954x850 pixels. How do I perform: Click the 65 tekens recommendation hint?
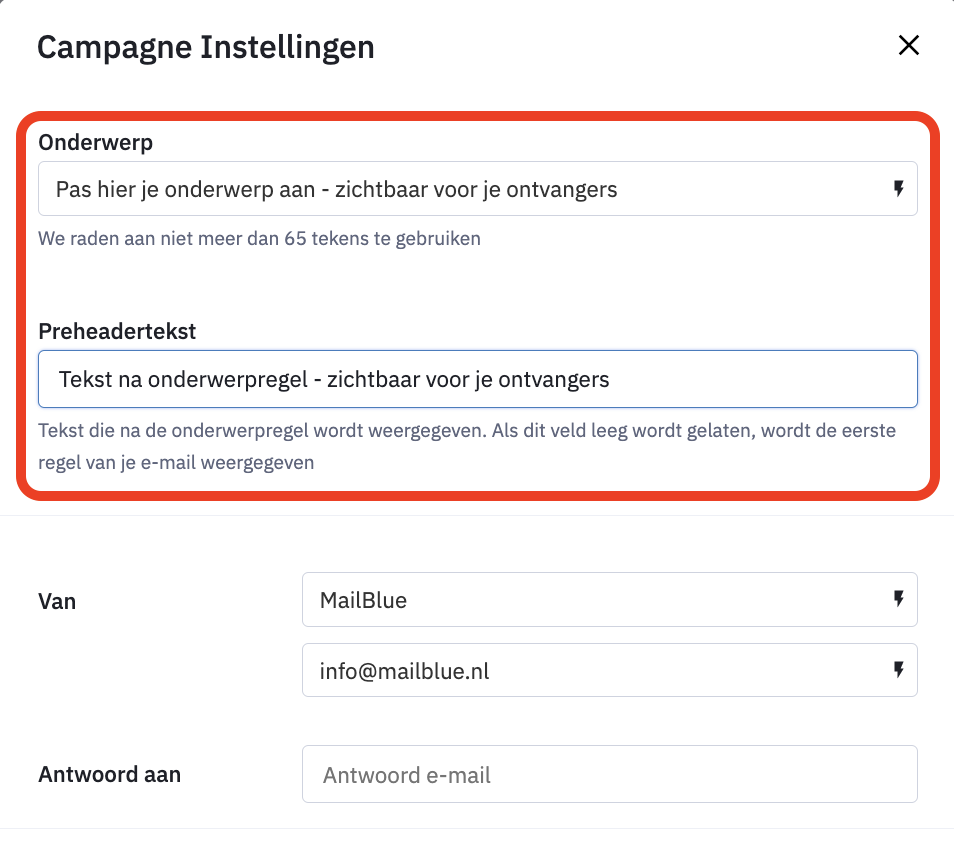[x=259, y=239]
